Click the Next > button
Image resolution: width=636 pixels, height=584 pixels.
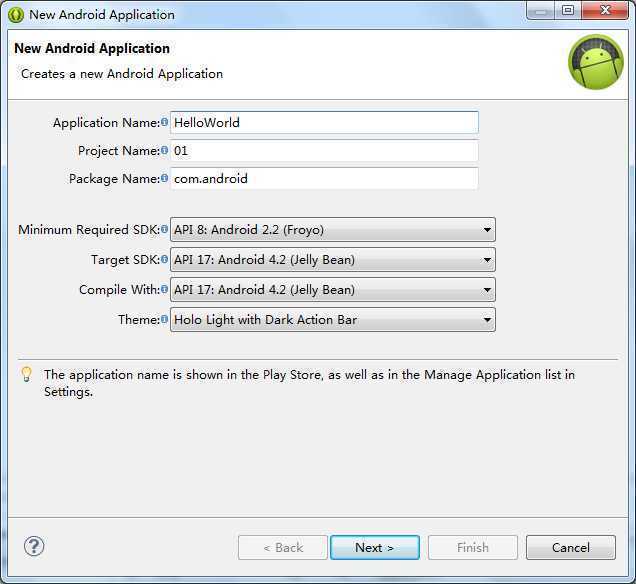click(375, 548)
